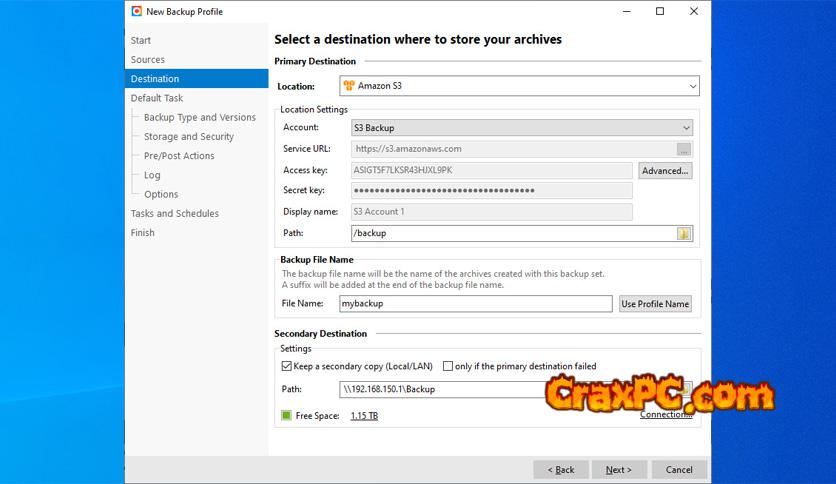Enable only if the primary destination failed
836x484 pixels.
click(x=448, y=366)
